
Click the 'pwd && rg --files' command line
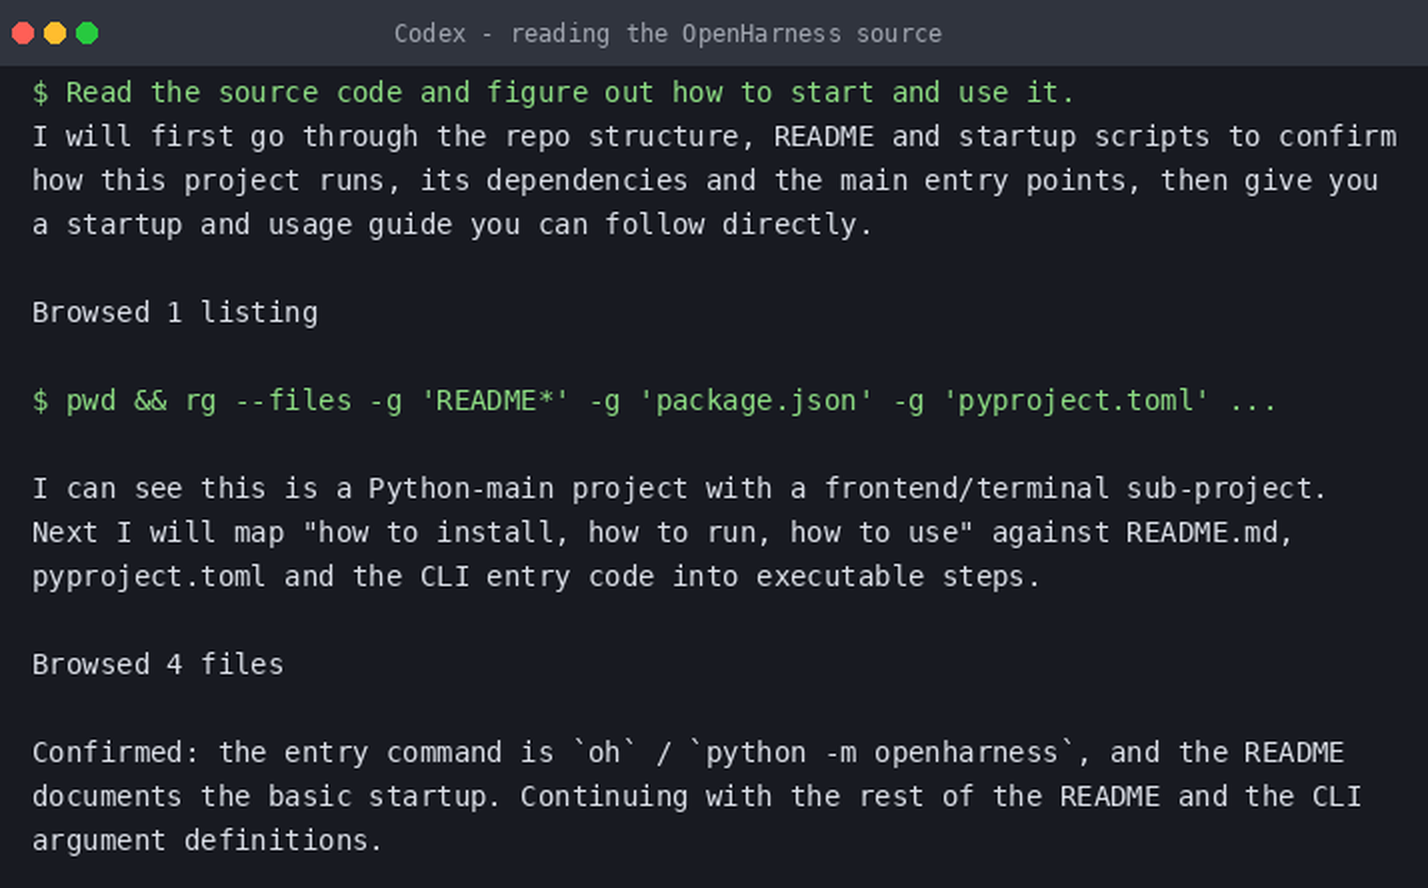tap(654, 401)
